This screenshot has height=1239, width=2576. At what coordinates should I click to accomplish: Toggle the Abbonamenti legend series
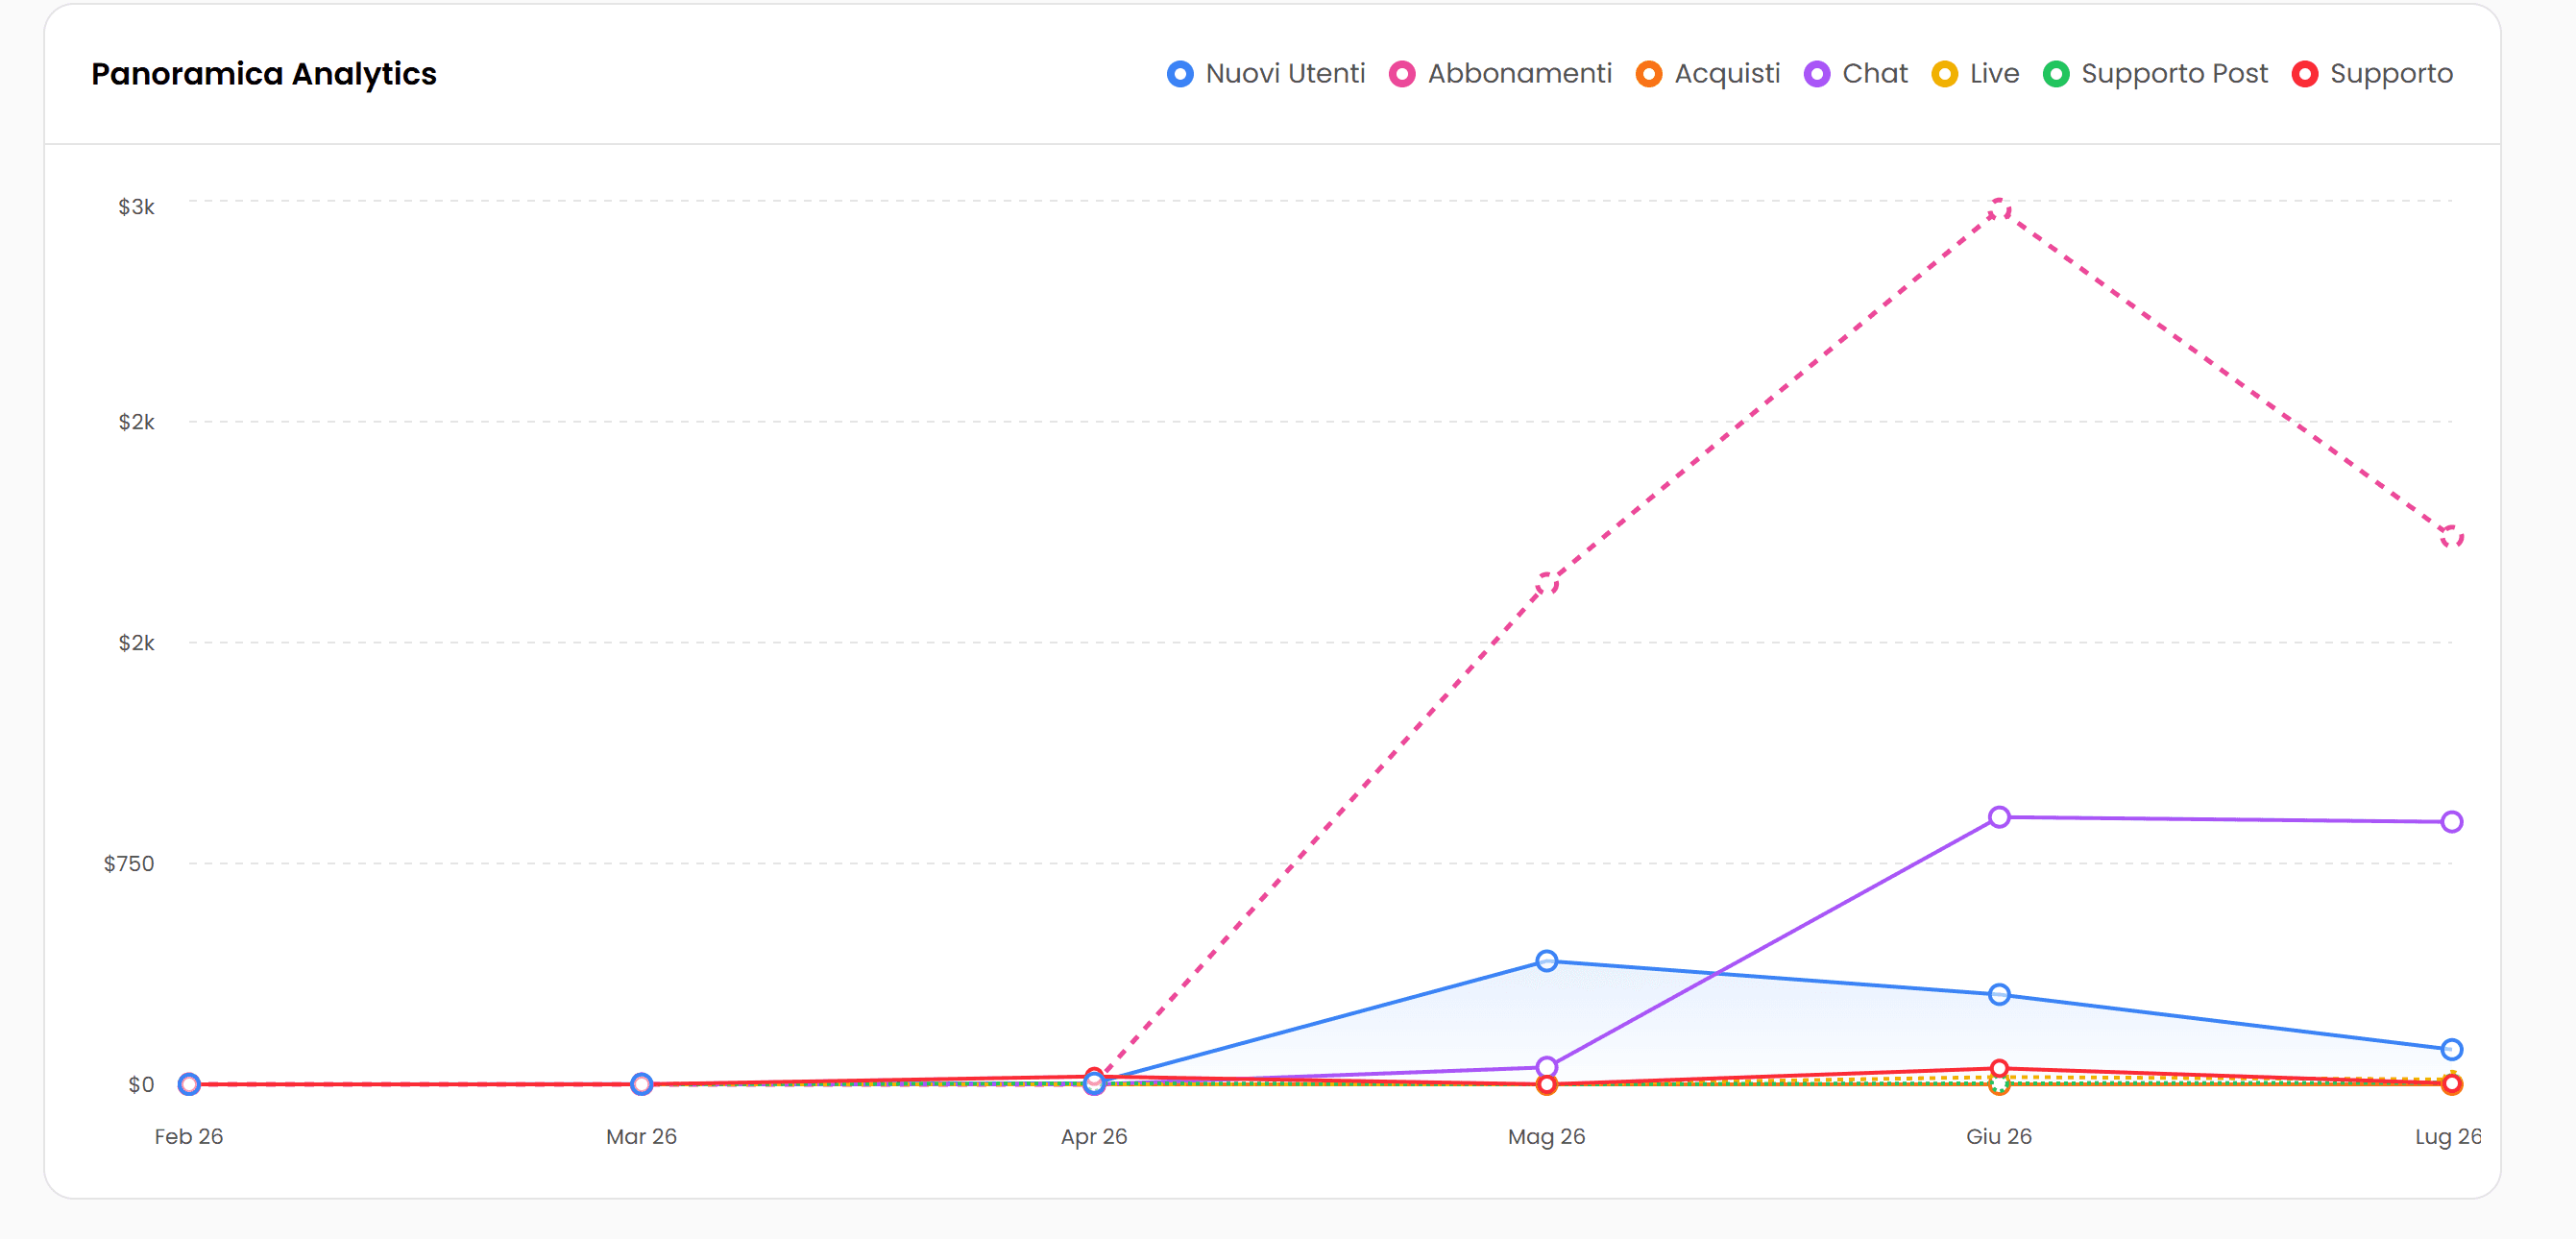coord(1500,74)
